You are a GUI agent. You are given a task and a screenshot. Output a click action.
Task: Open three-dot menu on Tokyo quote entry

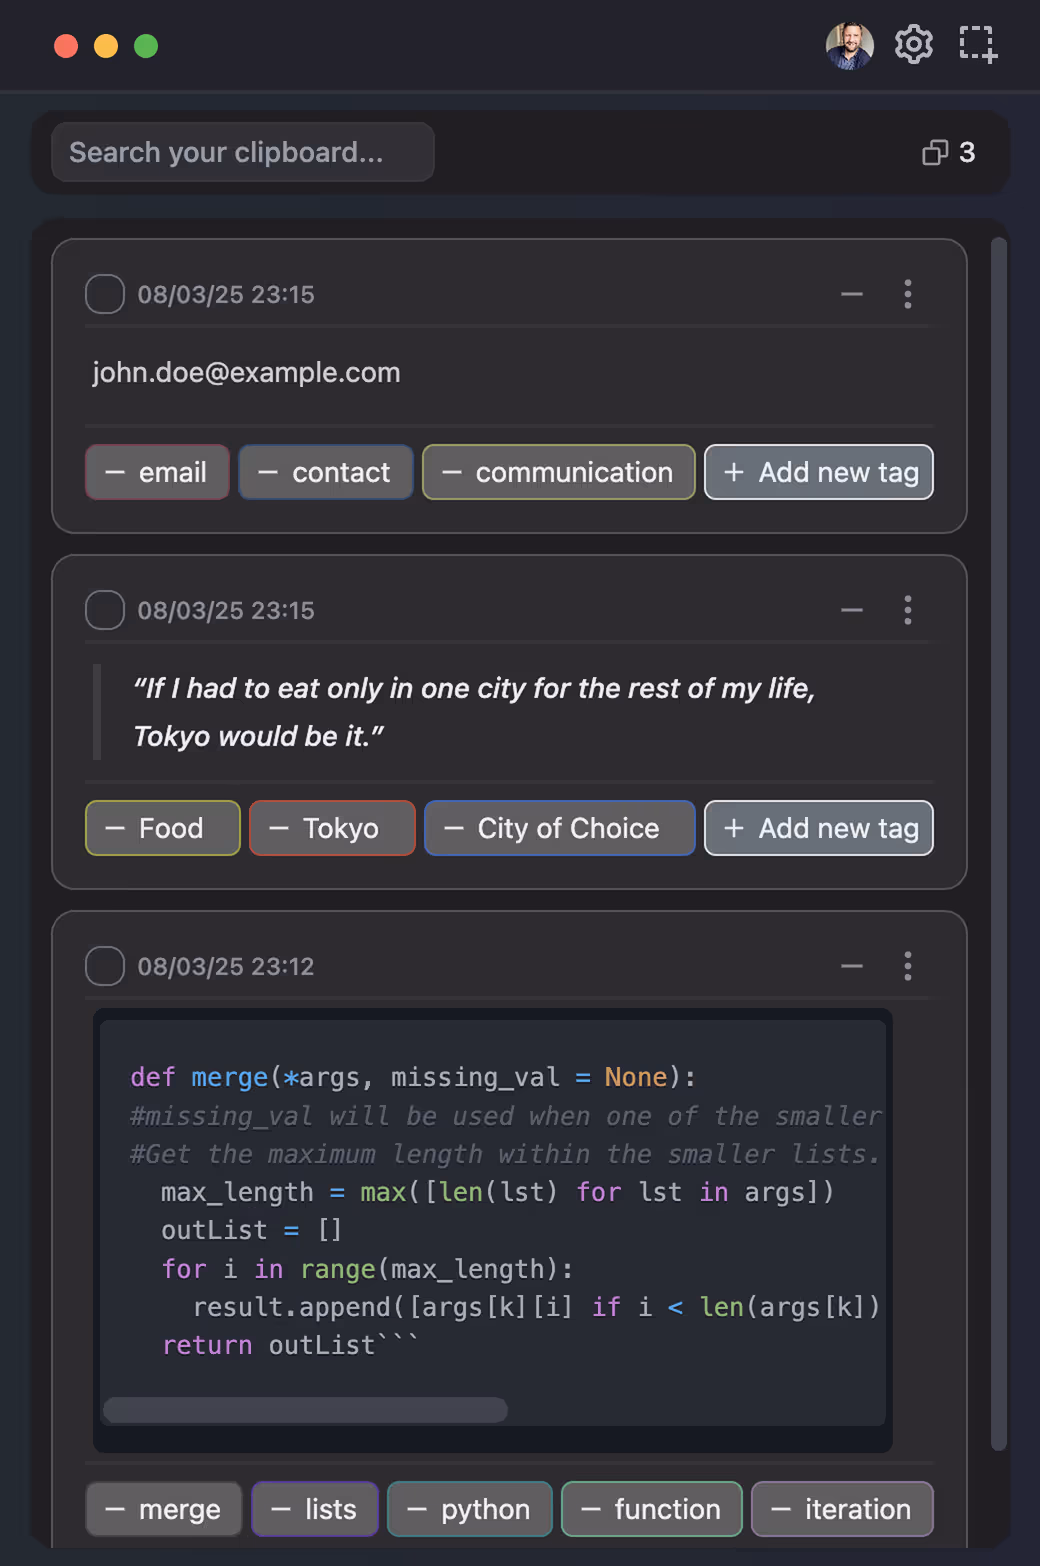tap(907, 610)
